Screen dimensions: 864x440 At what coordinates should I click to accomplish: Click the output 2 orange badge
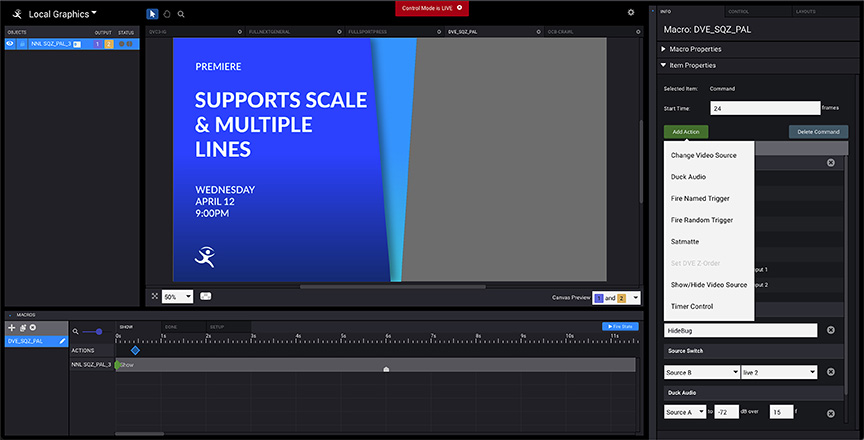coord(109,44)
